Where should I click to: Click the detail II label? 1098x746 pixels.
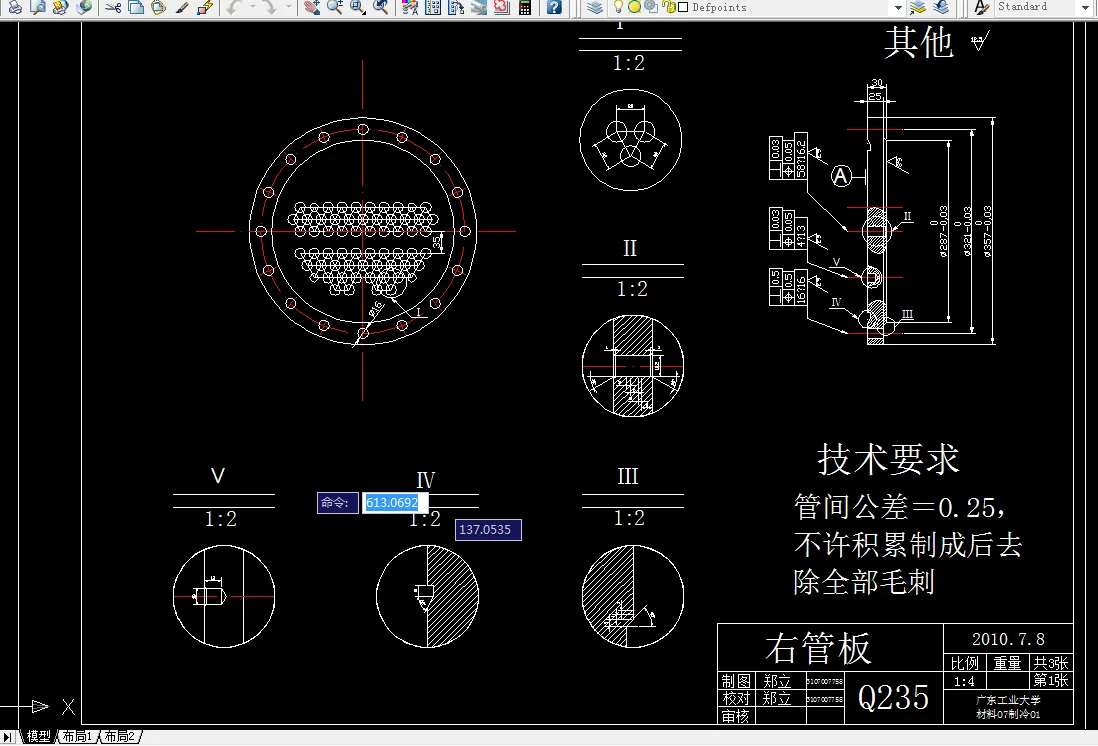tap(630, 248)
